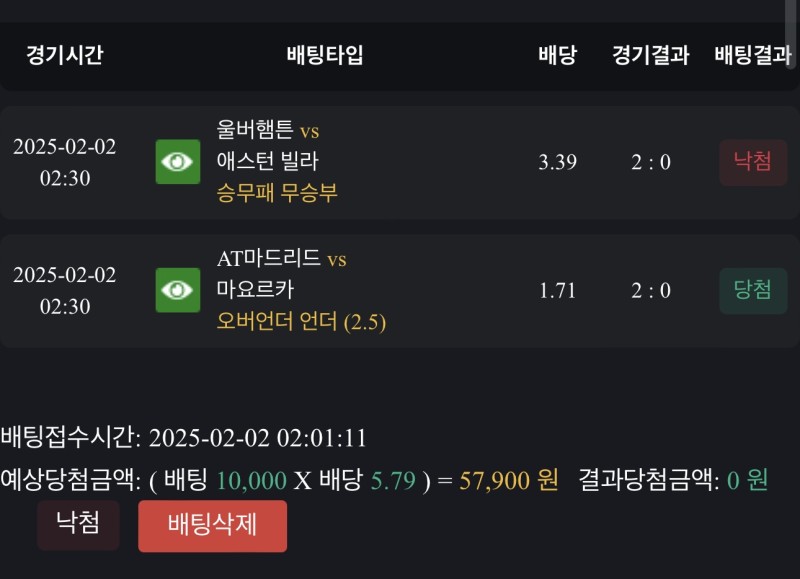This screenshot has width=800, height=579.
Task: Click the 낙첨 result badge in the 울버햄튼 row
Action: pyautogui.click(x=753, y=162)
